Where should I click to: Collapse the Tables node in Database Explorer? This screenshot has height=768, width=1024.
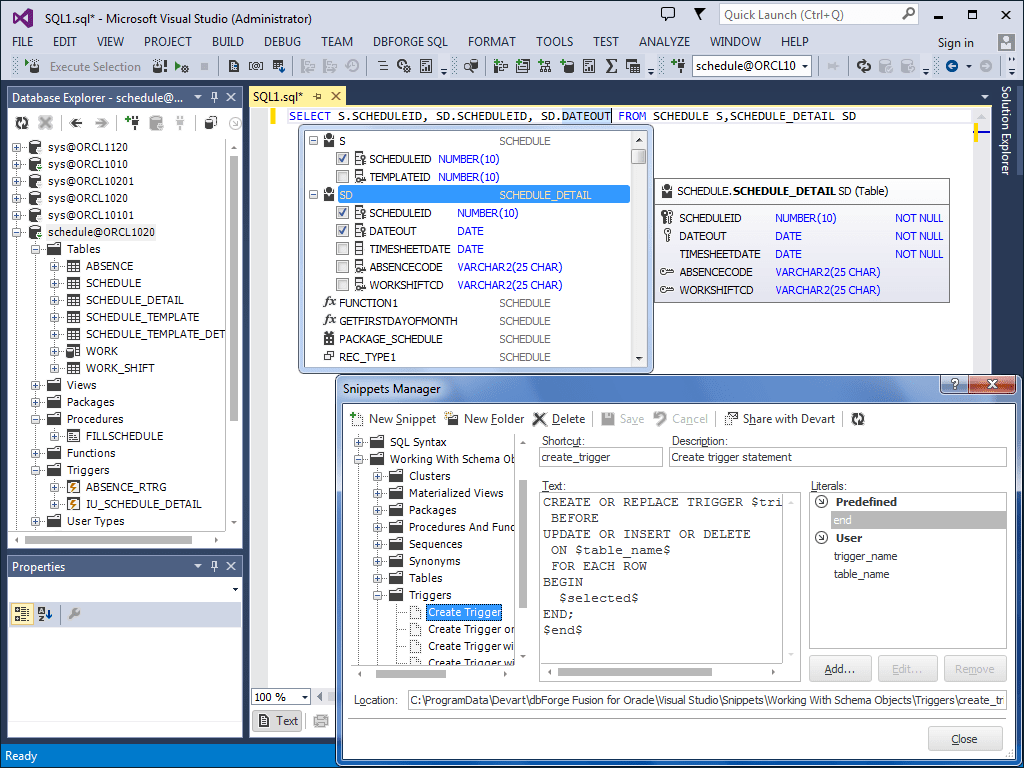[x=33, y=248]
